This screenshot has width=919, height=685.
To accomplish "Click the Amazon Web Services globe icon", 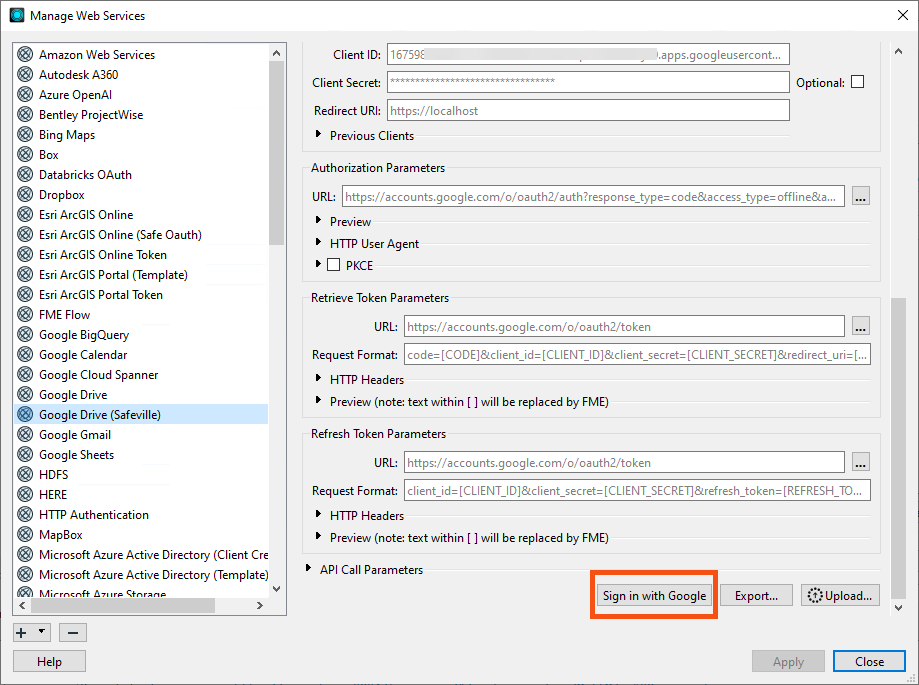I will coord(25,54).
